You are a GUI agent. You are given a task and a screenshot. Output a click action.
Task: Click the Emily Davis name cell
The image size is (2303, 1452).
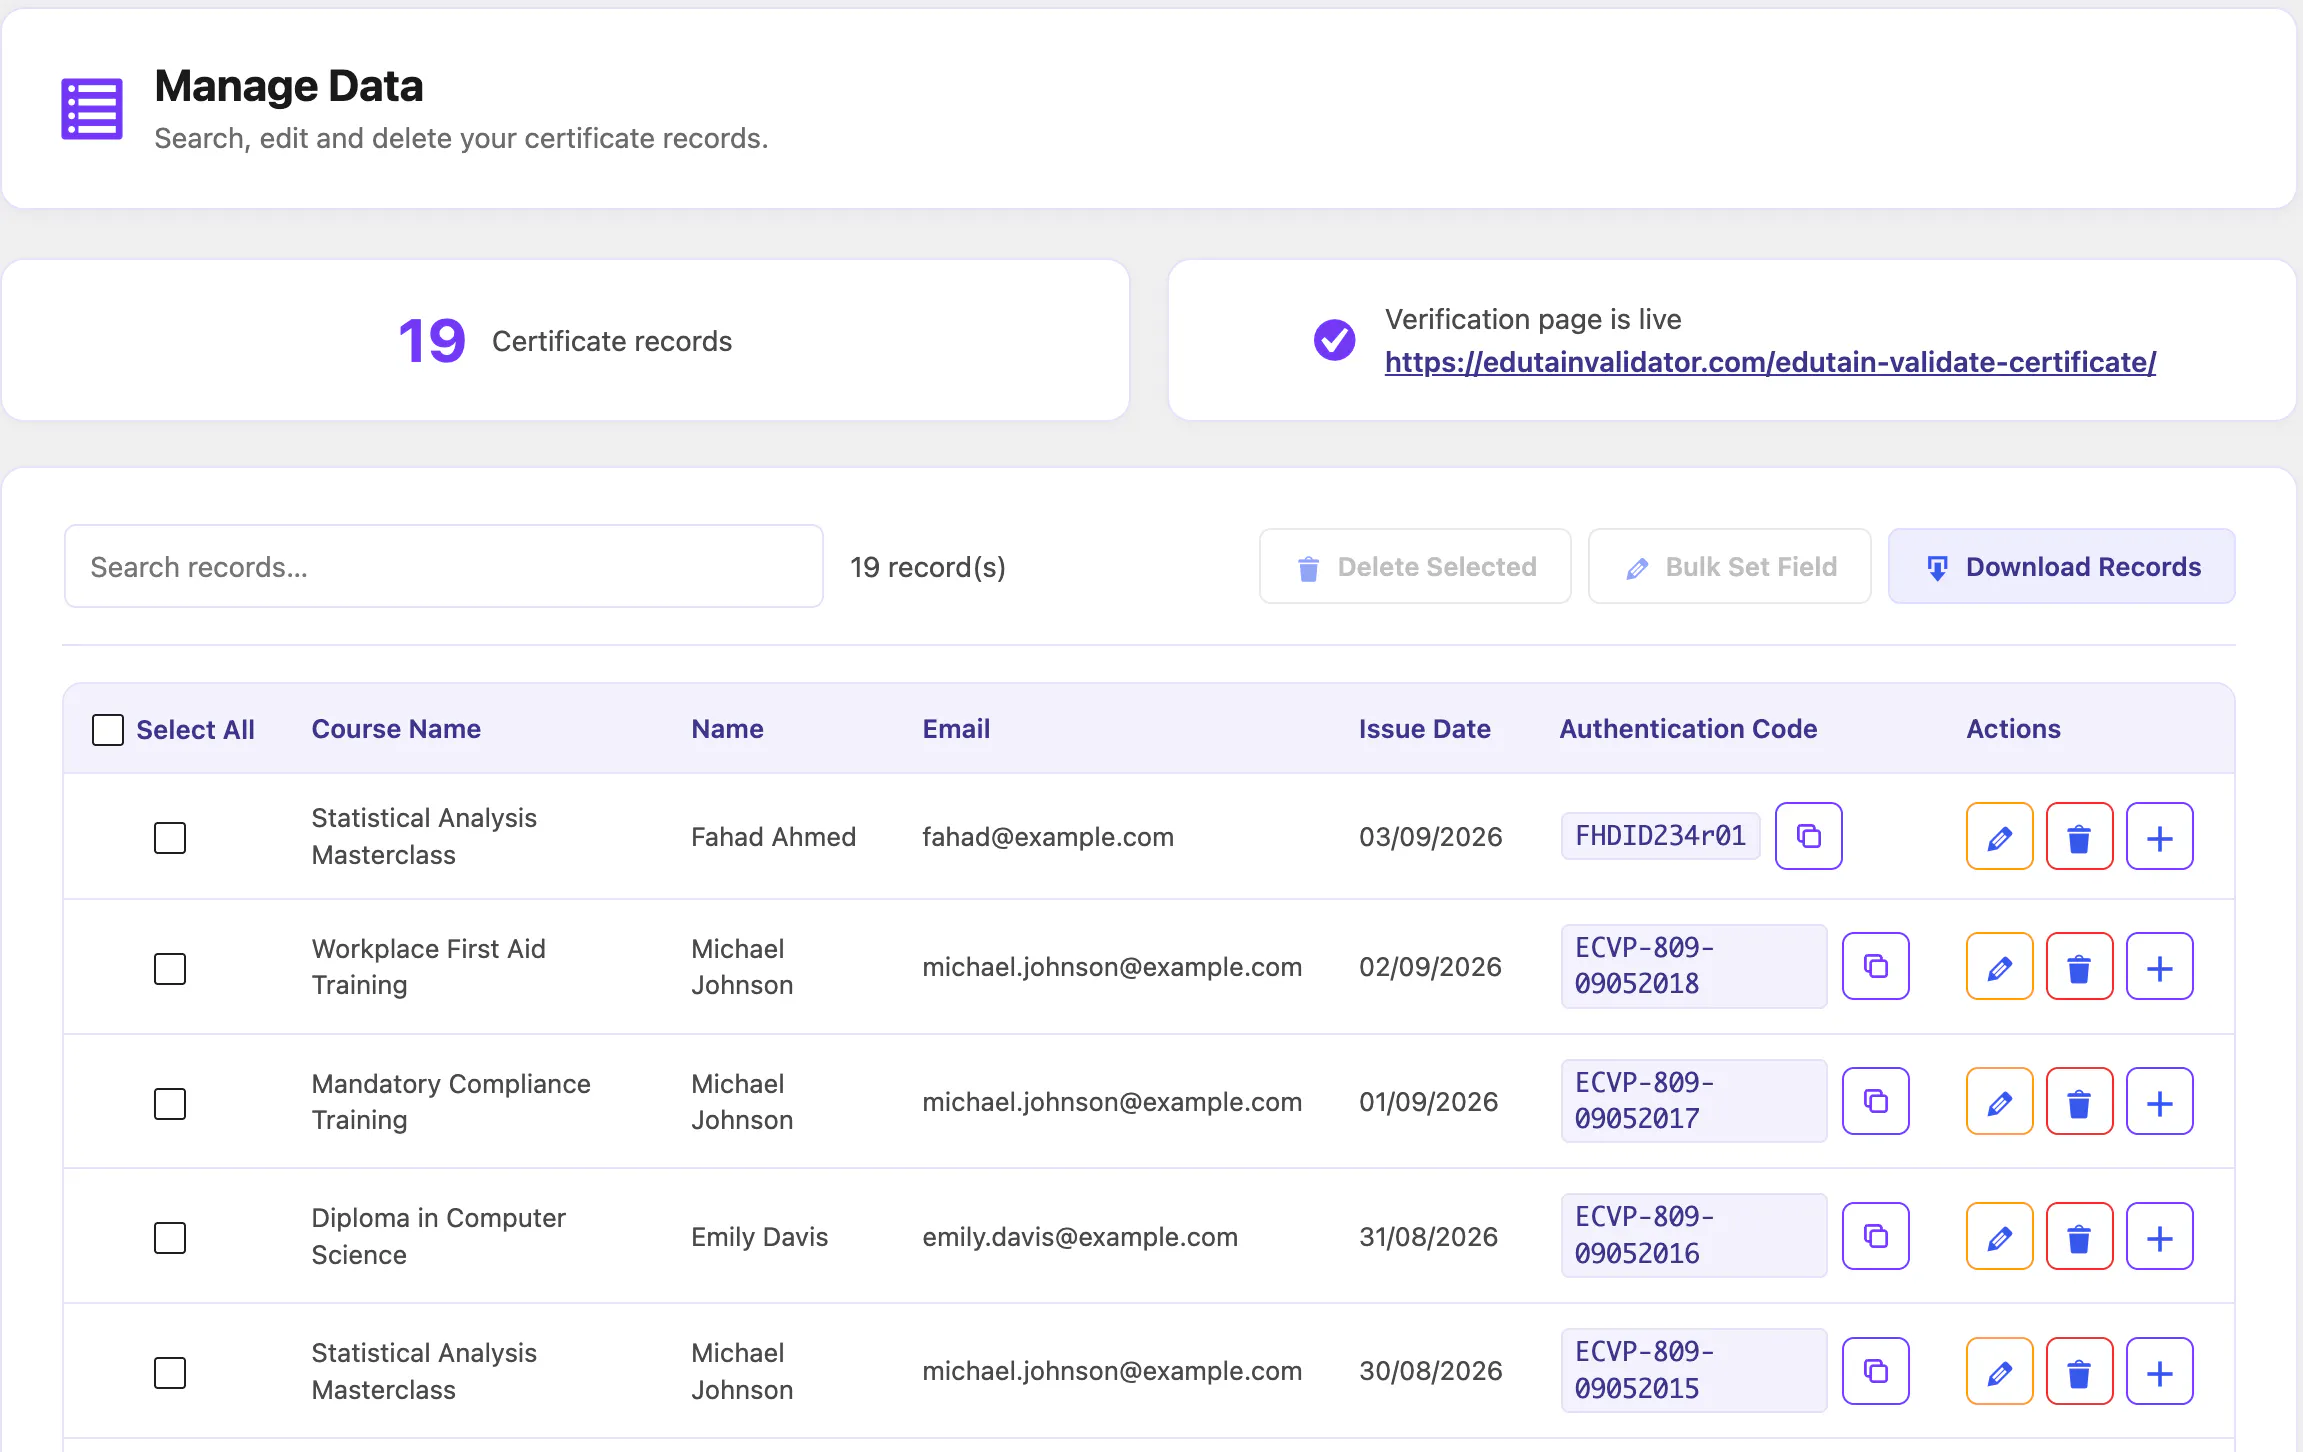pyautogui.click(x=759, y=1236)
